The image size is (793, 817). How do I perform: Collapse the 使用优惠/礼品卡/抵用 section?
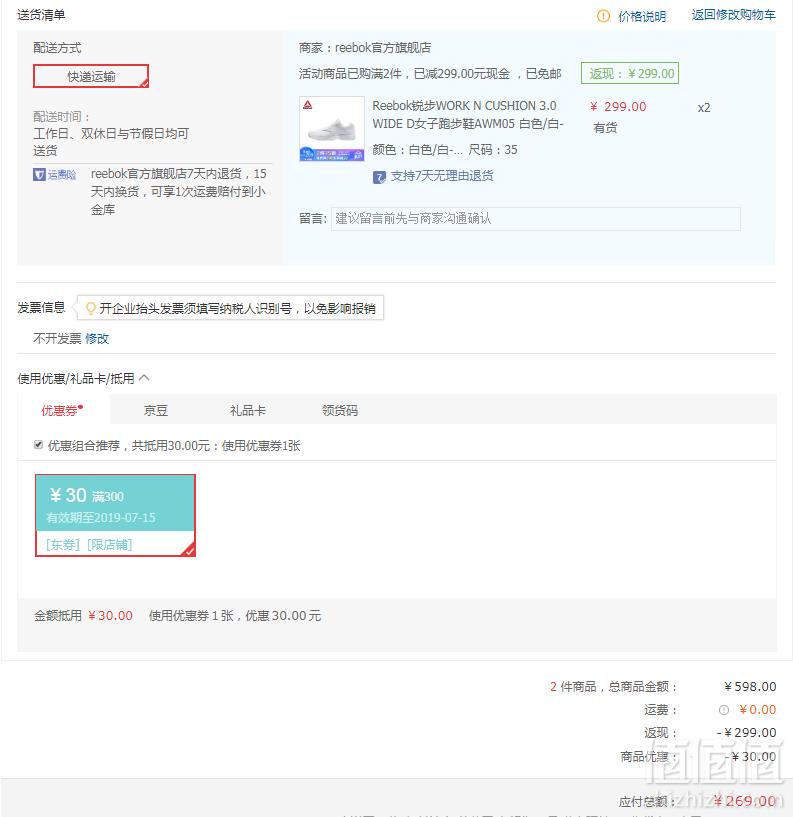[x=144, y=378]
